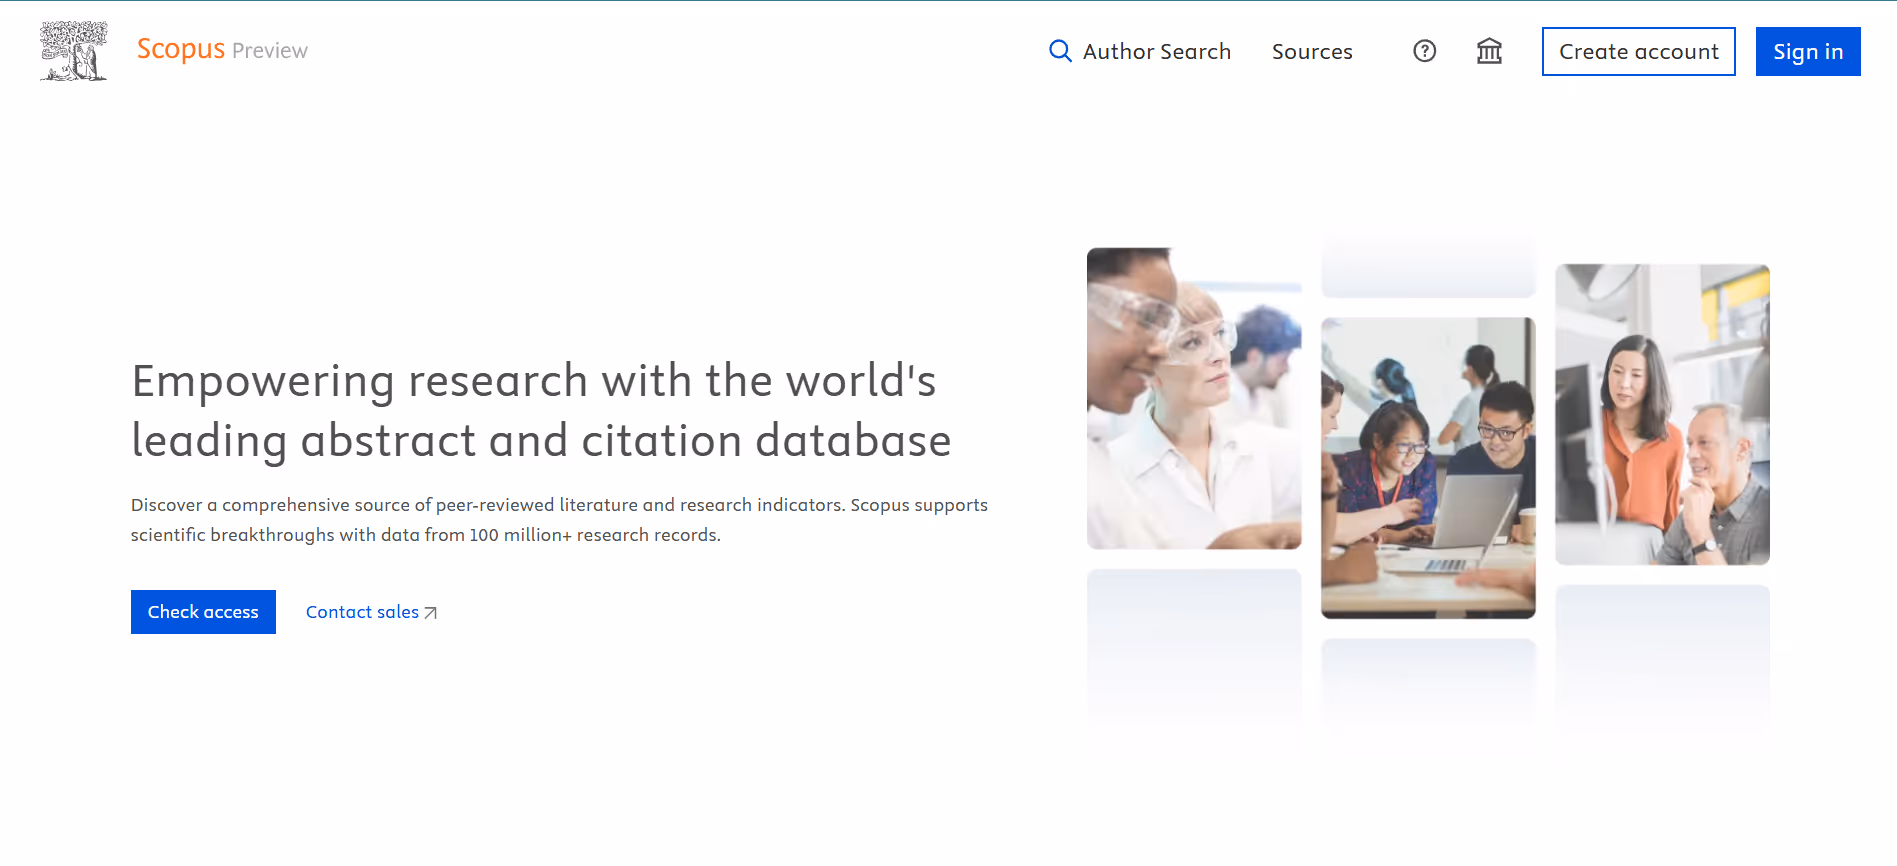Click the woman in orange blouse photo
Screen dimensions: 1897x866
[x=1662, y=414]
